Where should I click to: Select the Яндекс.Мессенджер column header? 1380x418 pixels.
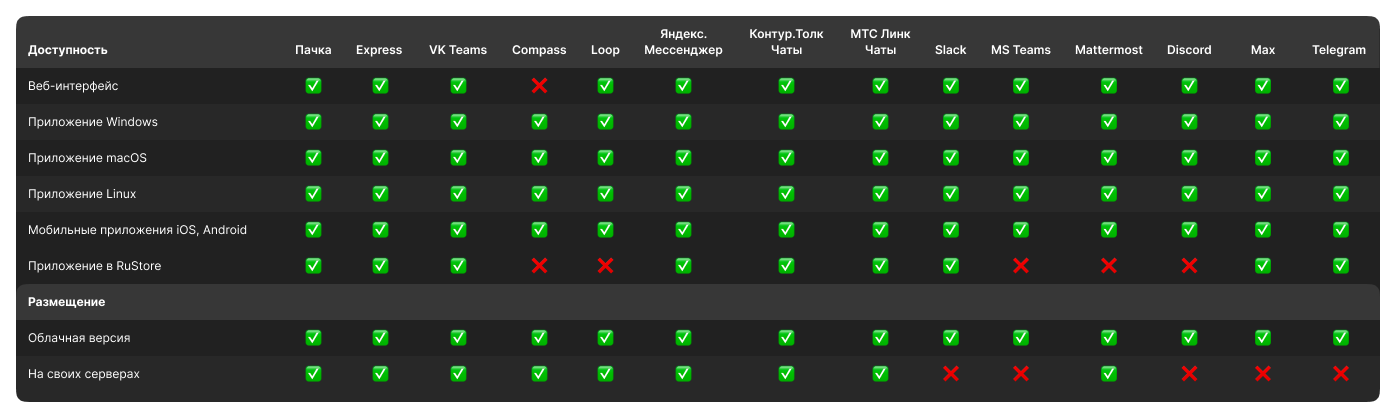(x=683, y=42)
